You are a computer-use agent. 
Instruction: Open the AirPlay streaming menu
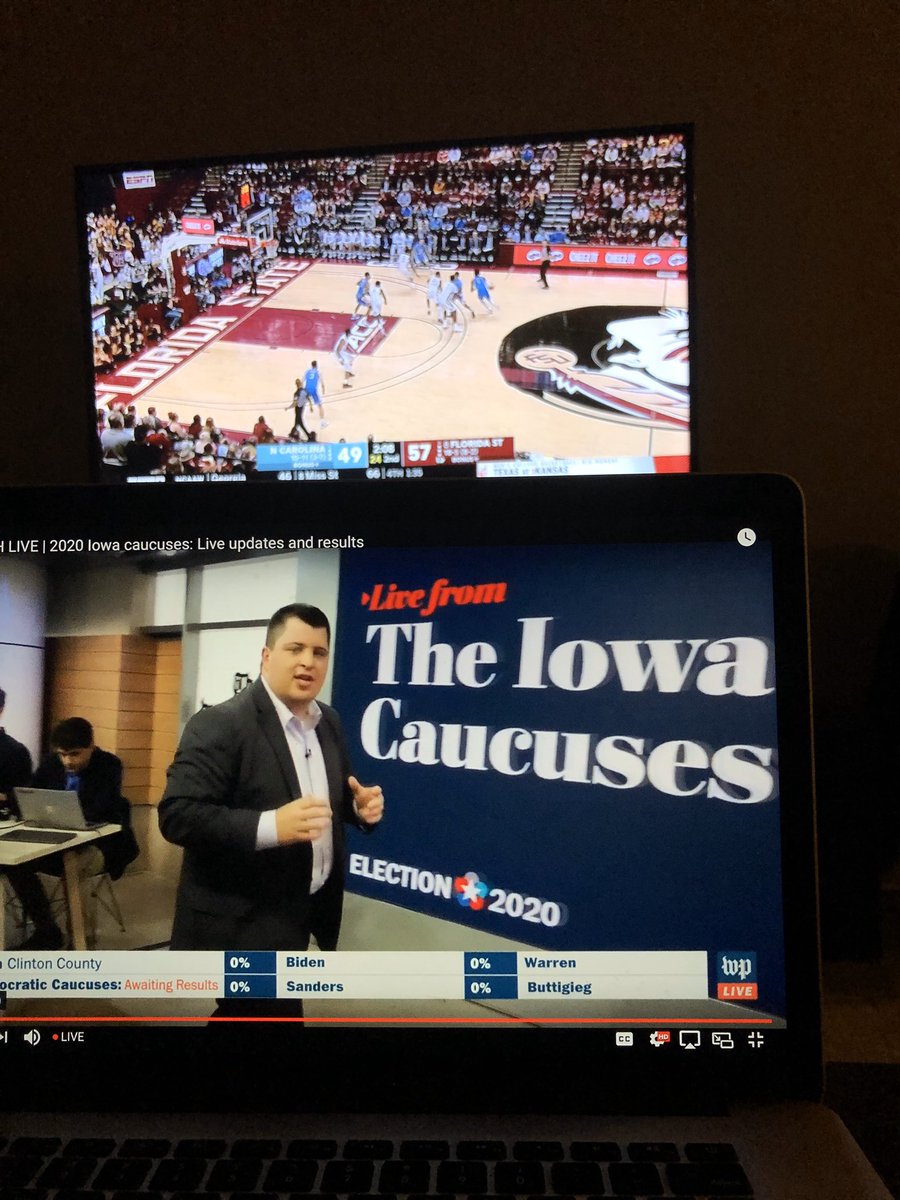click(689, 1039)
